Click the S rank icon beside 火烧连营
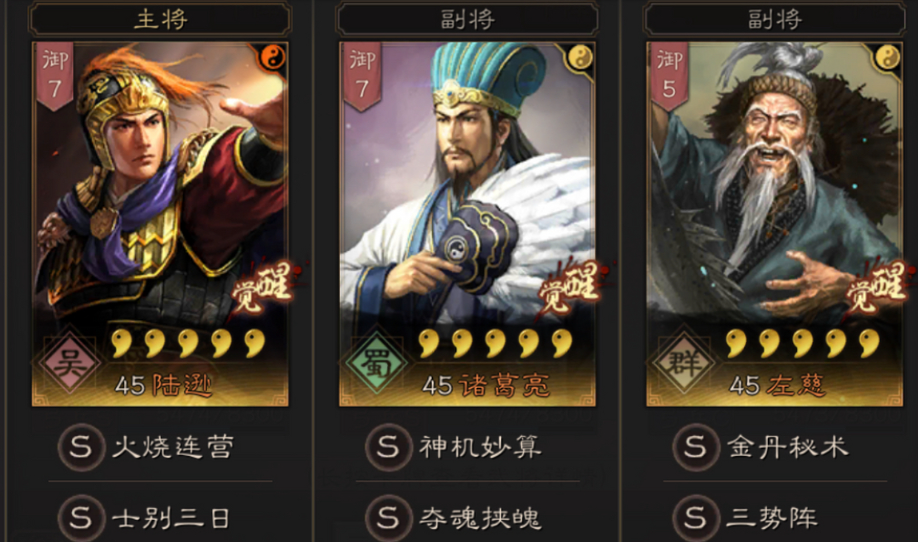The image size is (918, 542). coord(81,448)
